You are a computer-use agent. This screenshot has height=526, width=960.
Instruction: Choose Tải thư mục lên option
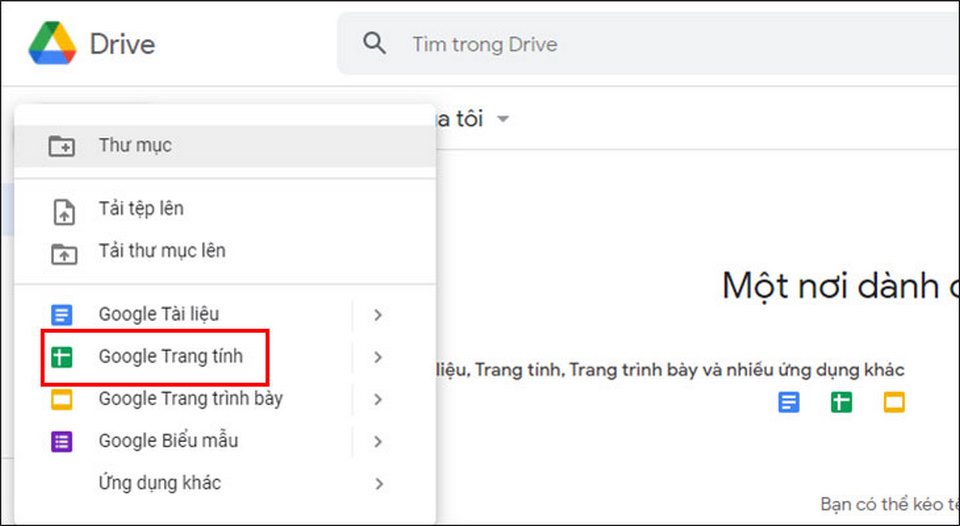coord(162,251)
